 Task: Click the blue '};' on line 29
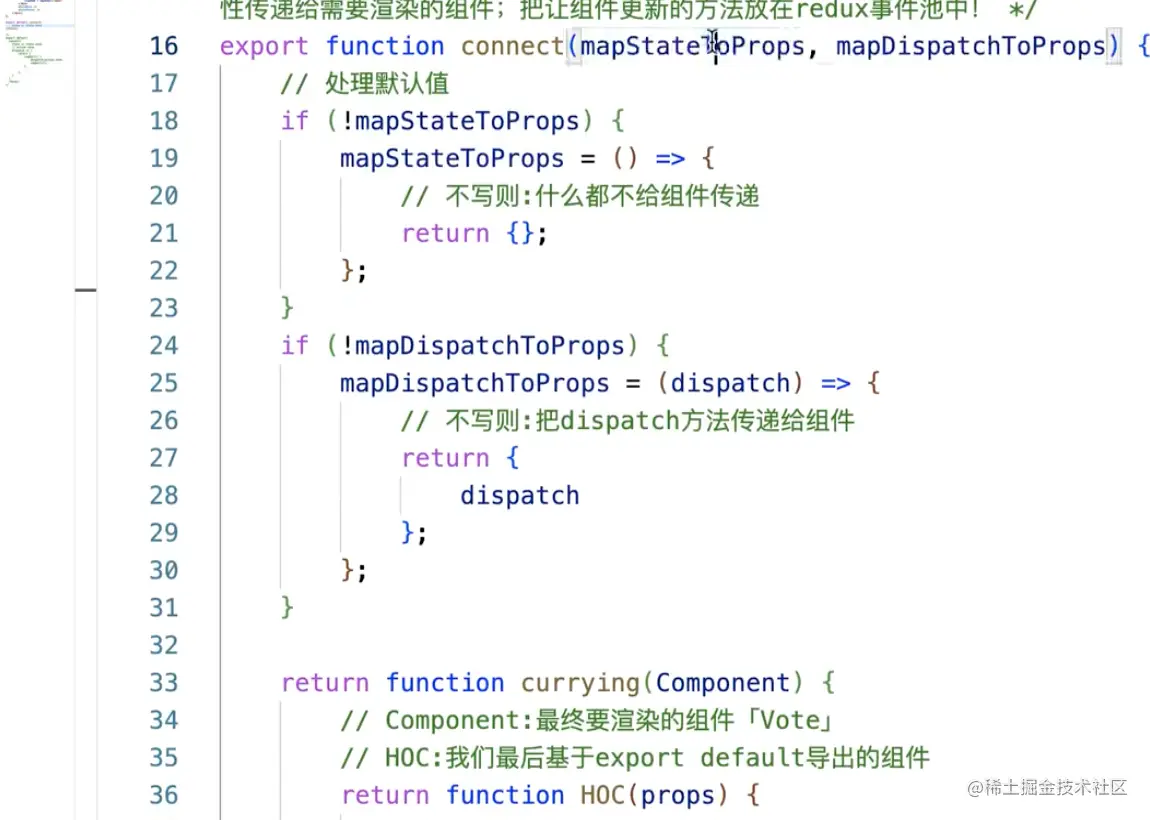[414, 532]
